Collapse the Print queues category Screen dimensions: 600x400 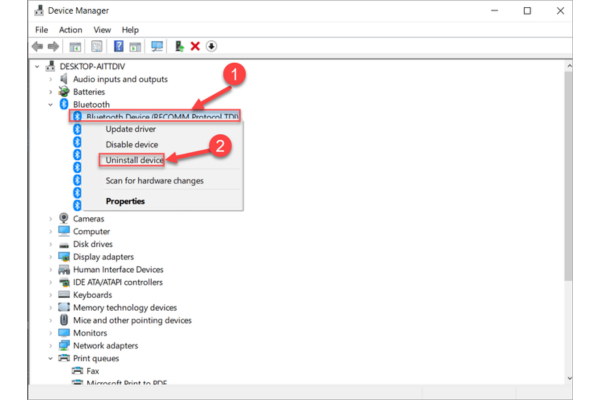pyautogui.click(x=51, y=358)
